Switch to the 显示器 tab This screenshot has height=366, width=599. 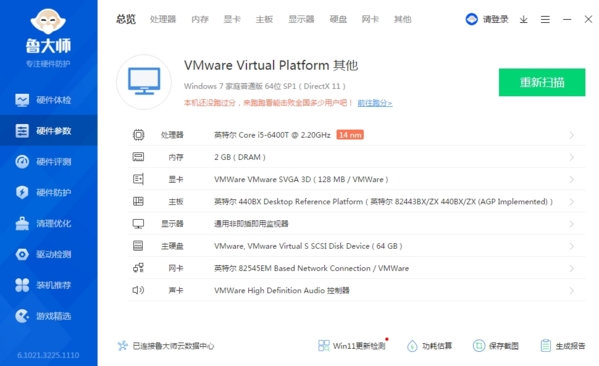click(301, 19)
